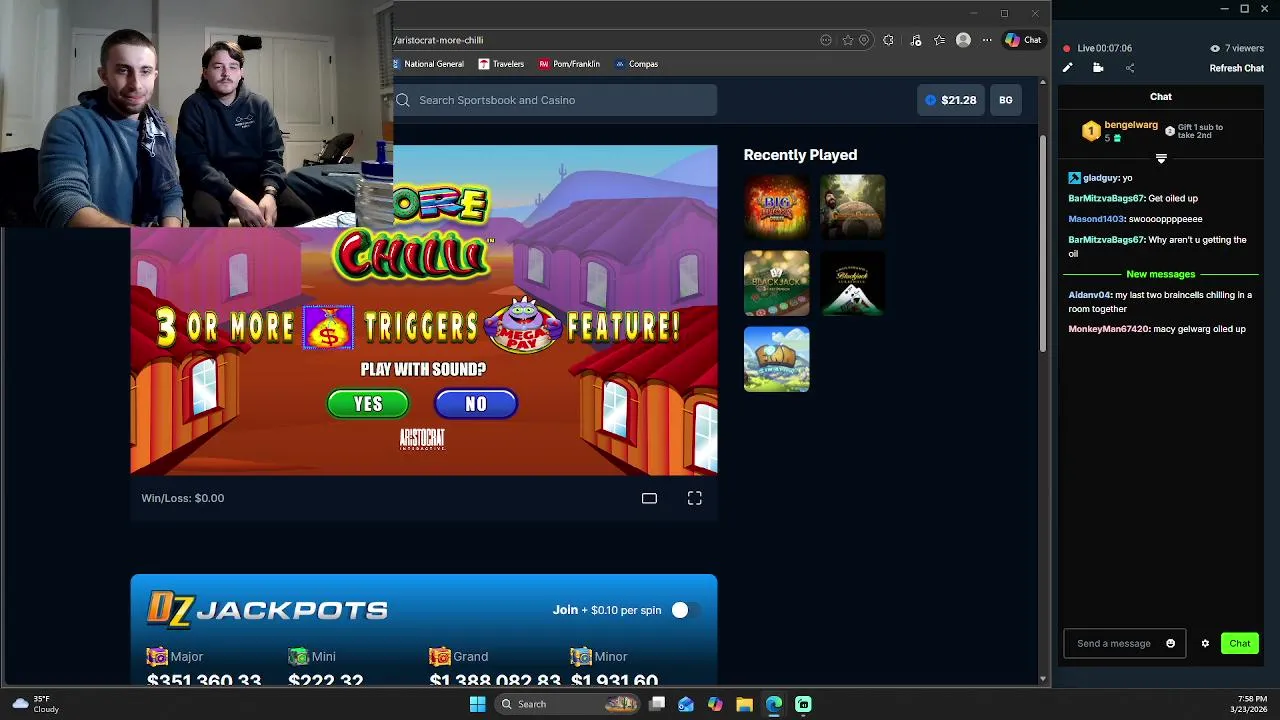
Task: Open the green streaming app on taskbar
Action: [x=803, y=704]
